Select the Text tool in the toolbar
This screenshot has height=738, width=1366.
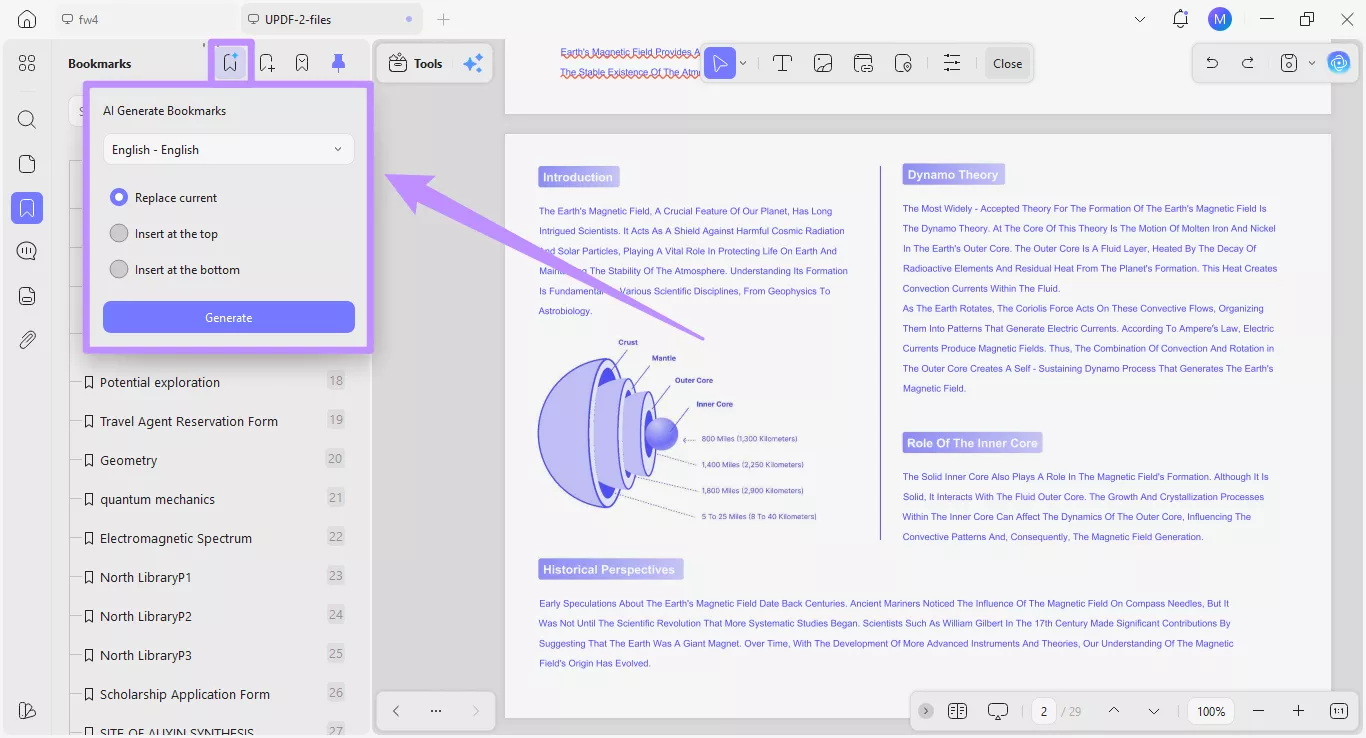point(783,63)
